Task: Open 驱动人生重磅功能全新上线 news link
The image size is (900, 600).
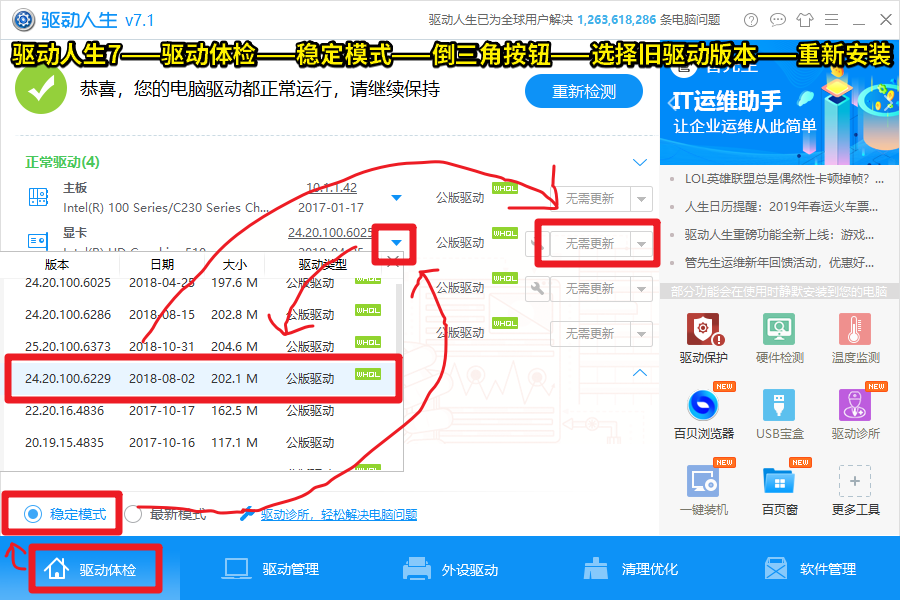Action: pyautogui.click(x=779, y=235)
